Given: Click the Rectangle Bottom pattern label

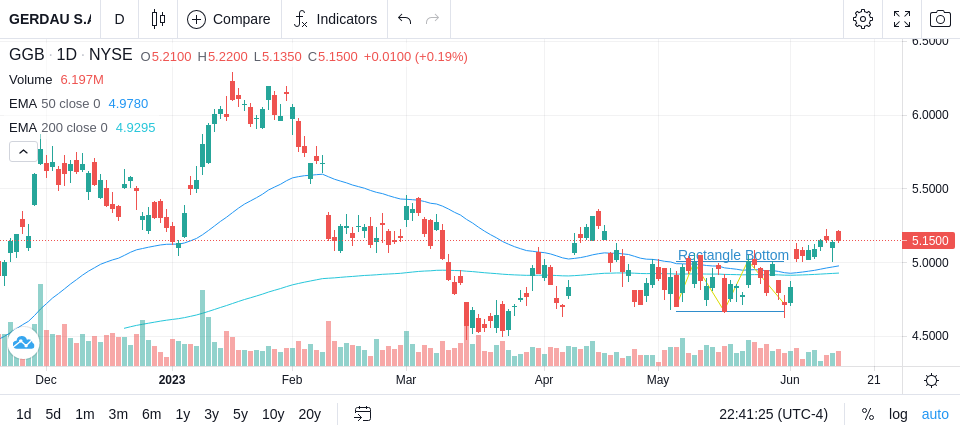Looking at the screenshot, I should [733, 255].
